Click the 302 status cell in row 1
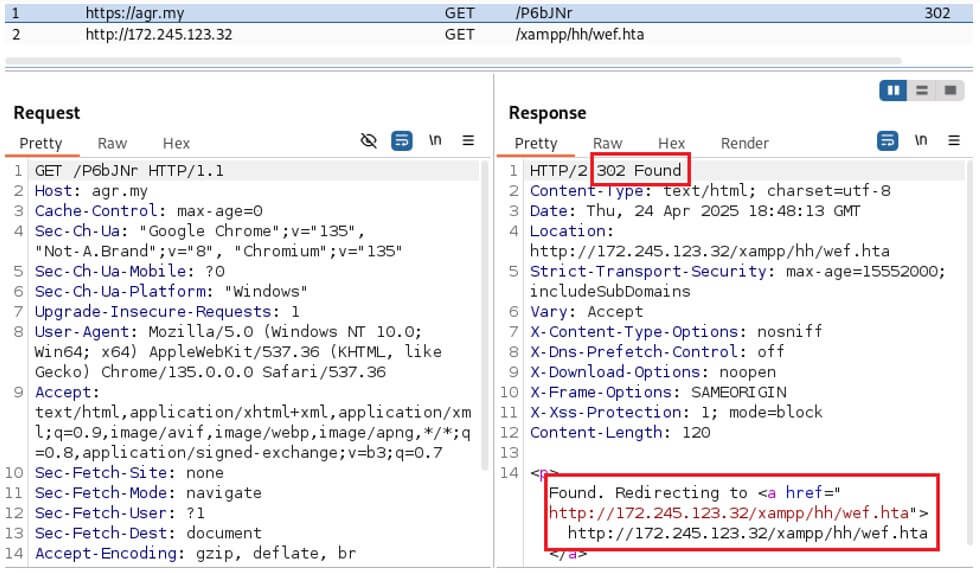The image size is (980, 573). [x=937, y=13]
